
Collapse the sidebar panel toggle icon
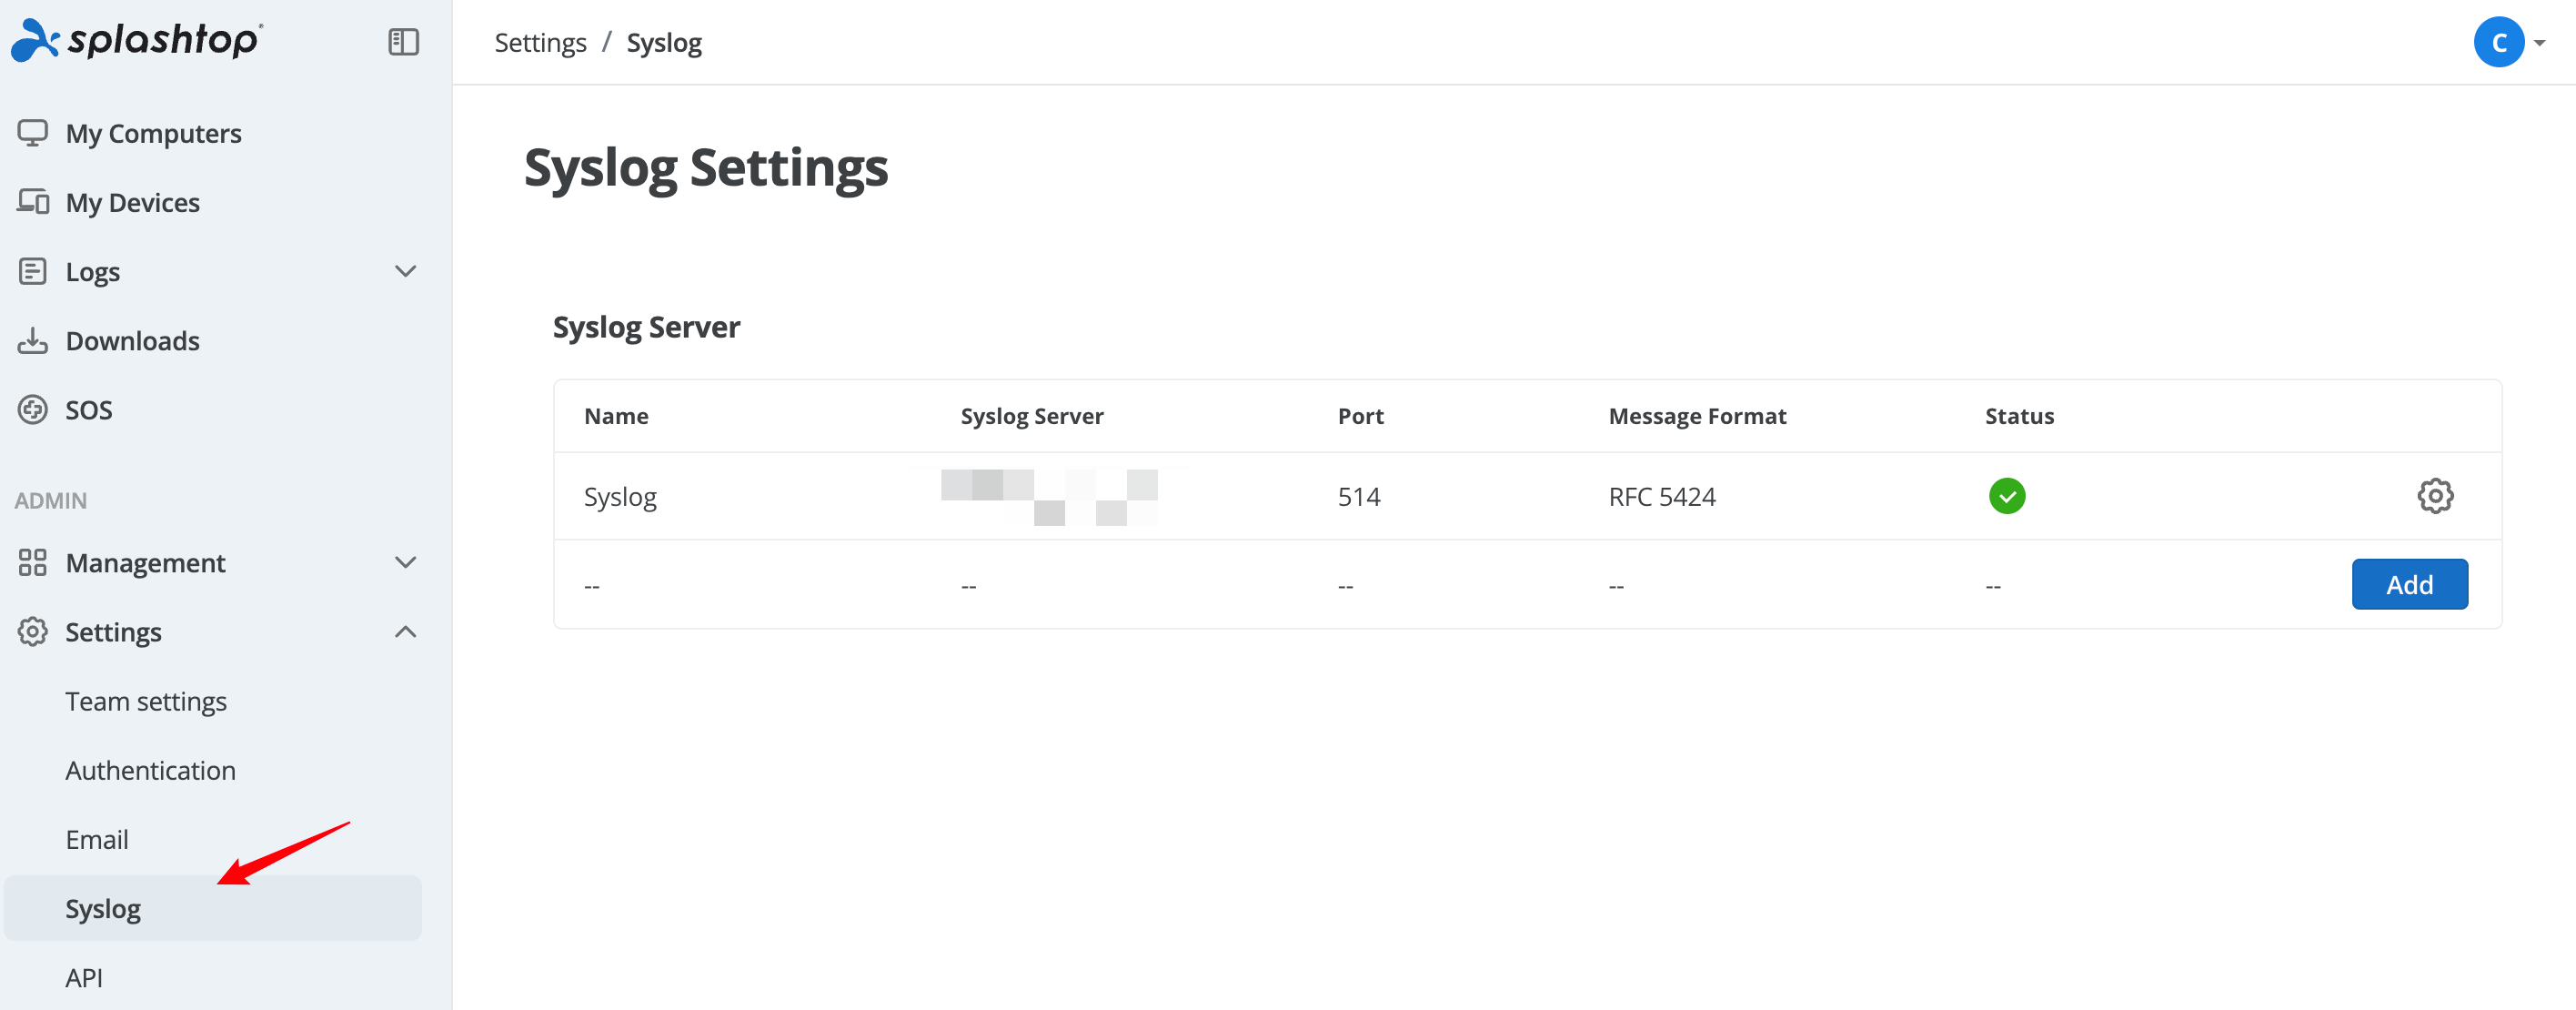403,42
